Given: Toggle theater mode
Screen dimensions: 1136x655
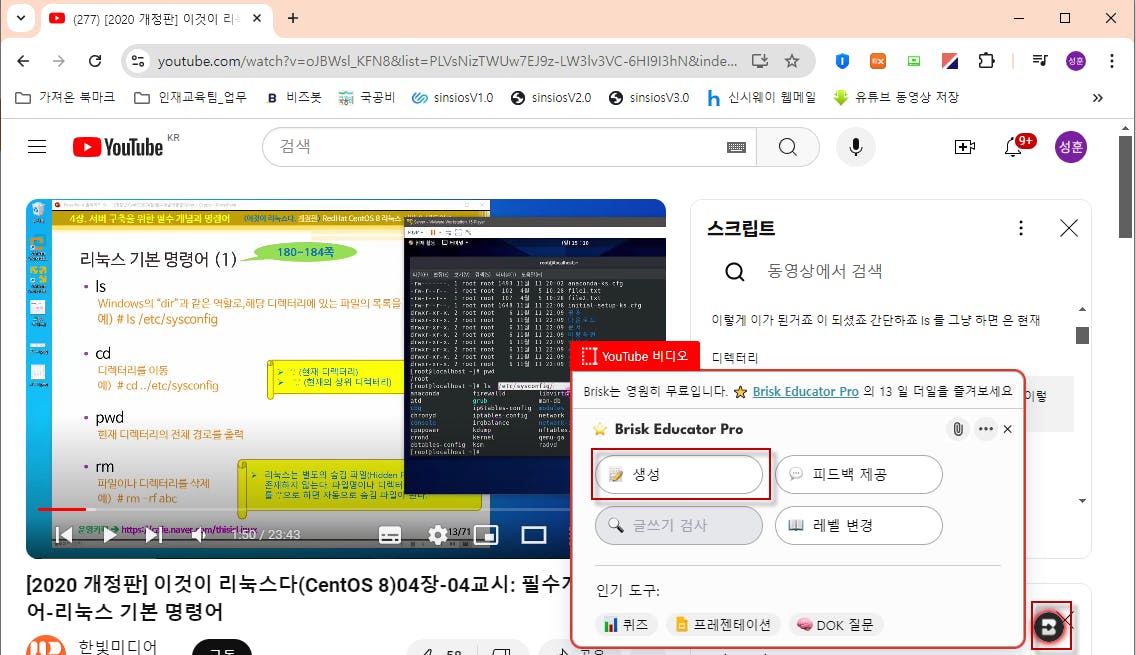Looking at the screenshot, I should pyautogui.click(x=534, y=535).
